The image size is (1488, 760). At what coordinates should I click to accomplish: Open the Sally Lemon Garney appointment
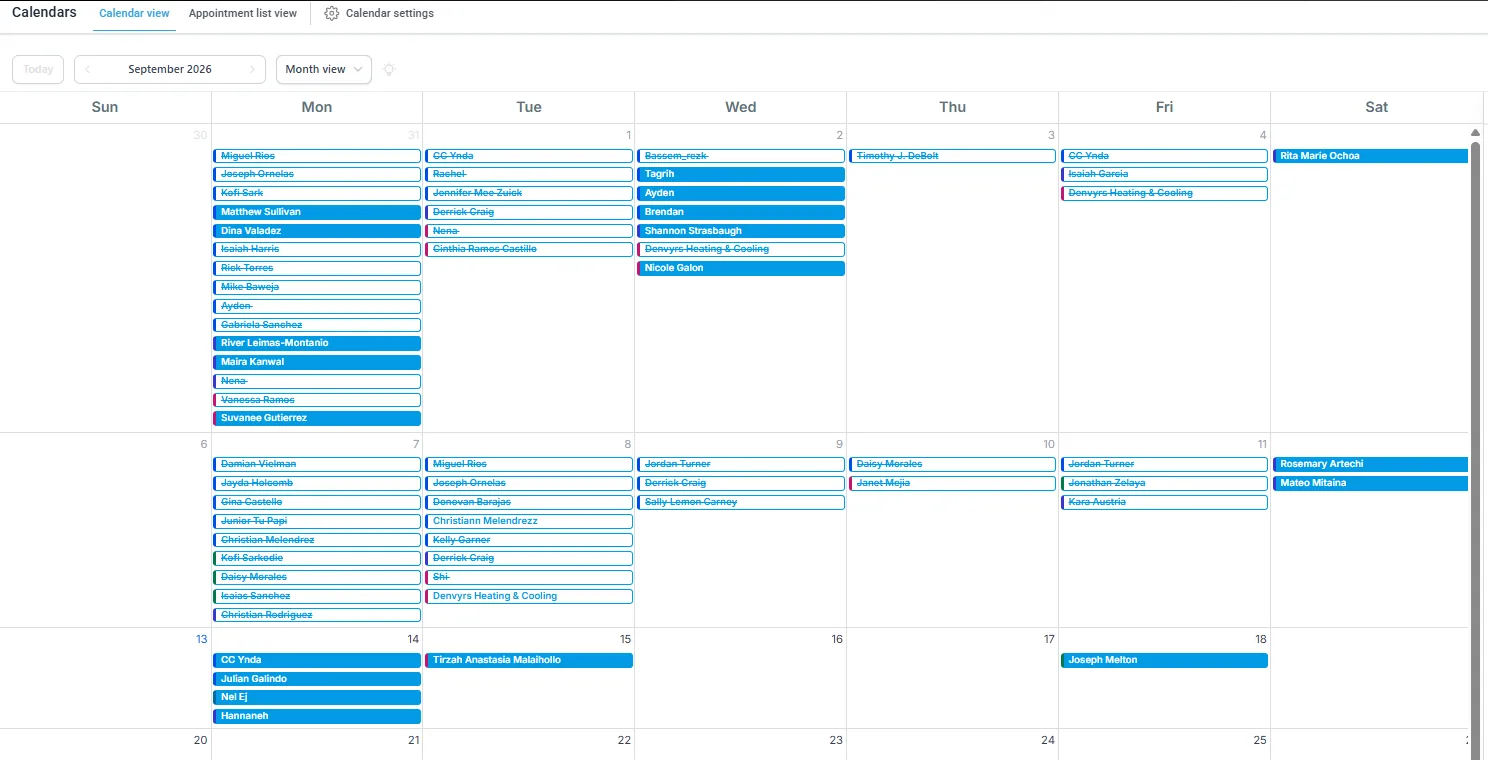pos(741,502)
